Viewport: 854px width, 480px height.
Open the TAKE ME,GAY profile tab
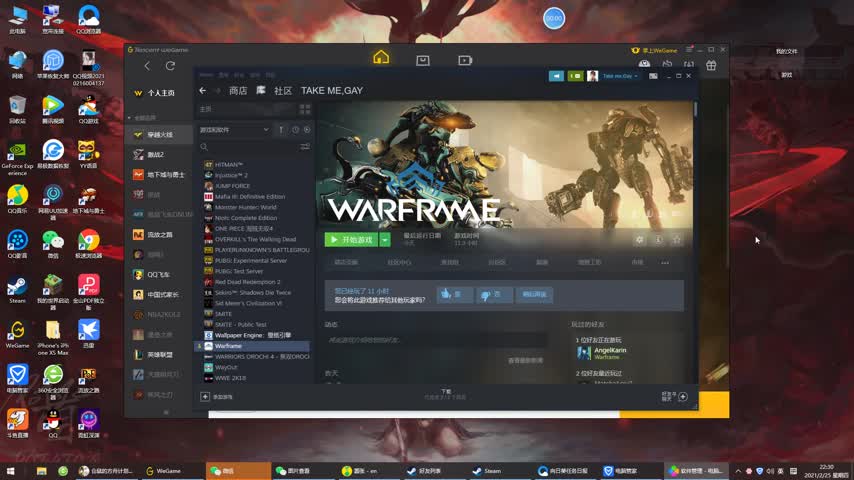[332, 90]
